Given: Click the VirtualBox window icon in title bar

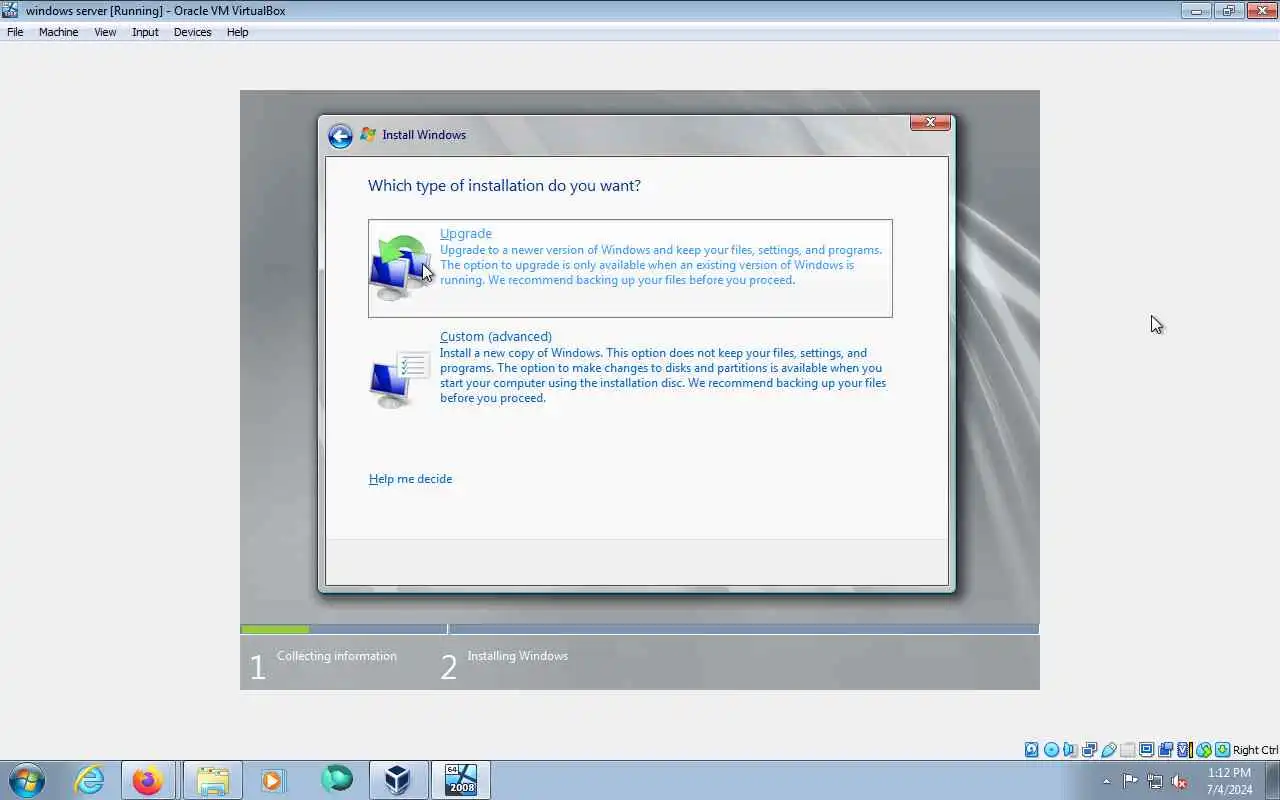Looking at the screenshot, I should point(10,10).
